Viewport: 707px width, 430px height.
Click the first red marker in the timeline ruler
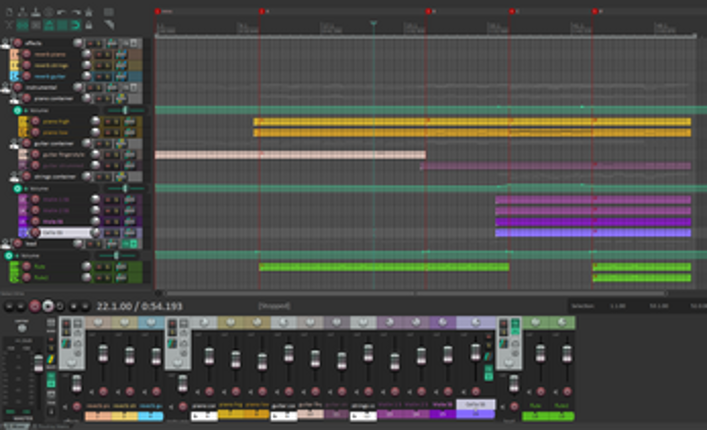(x=157, y=12)
